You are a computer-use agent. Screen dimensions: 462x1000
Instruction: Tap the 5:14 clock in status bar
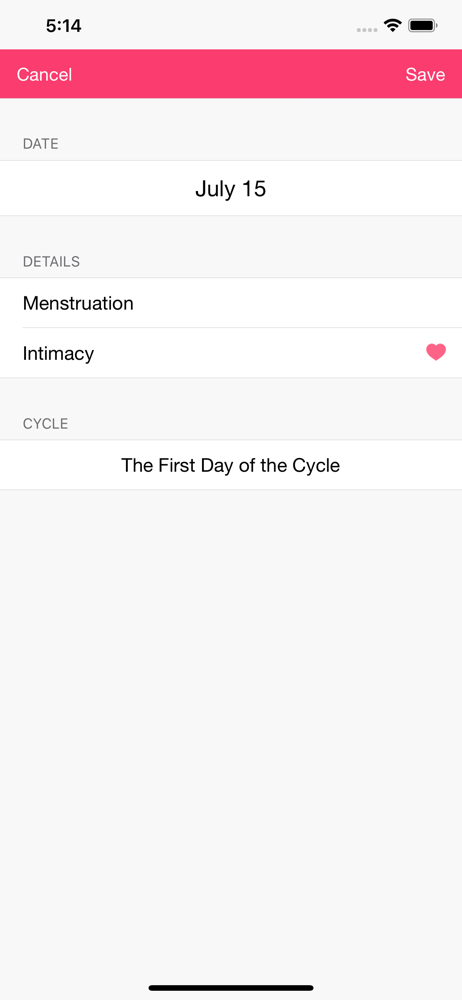(x=64, y=26)
